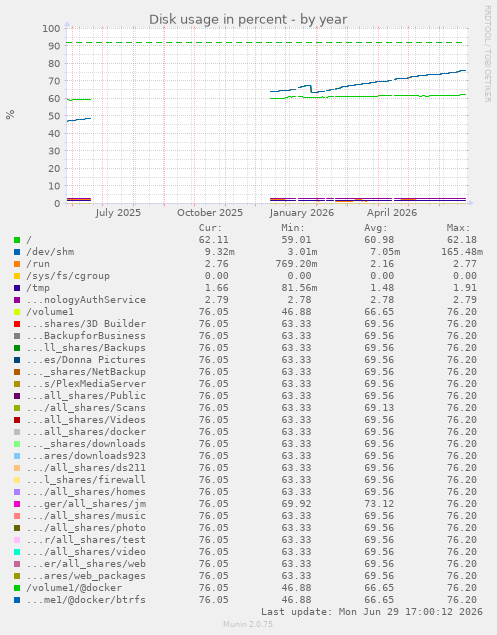Image resolution: width=497 pixels, height=635 pixels.
Task: Click the ...es/Donna Pictures entry
Action: coord(86,360)
